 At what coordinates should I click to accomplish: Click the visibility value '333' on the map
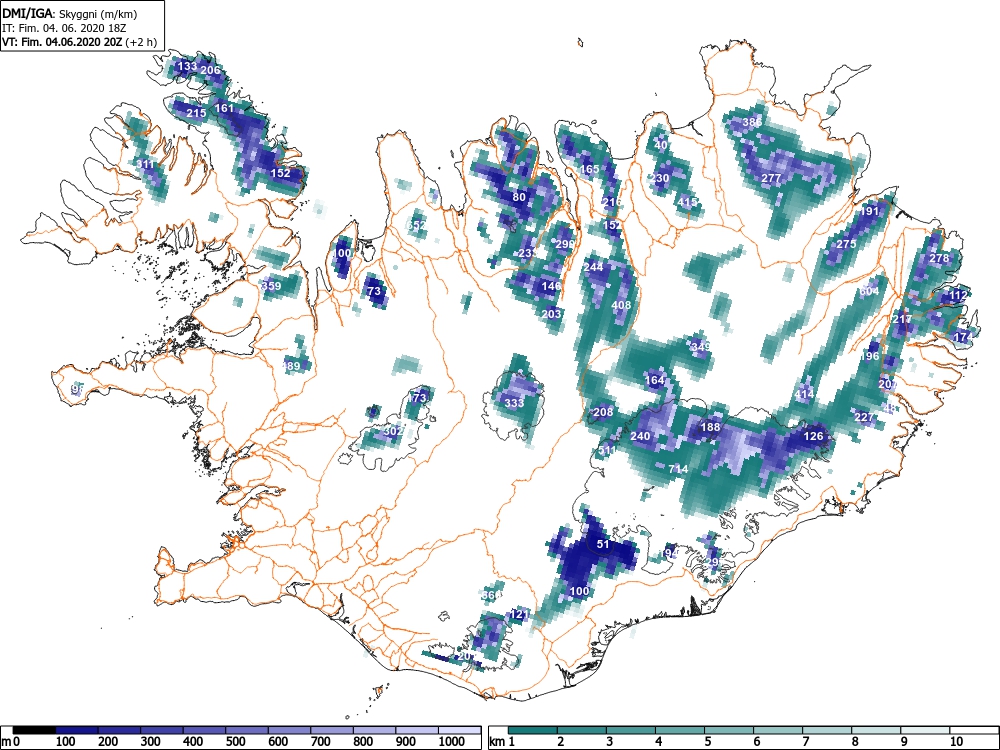click(514, 403)
